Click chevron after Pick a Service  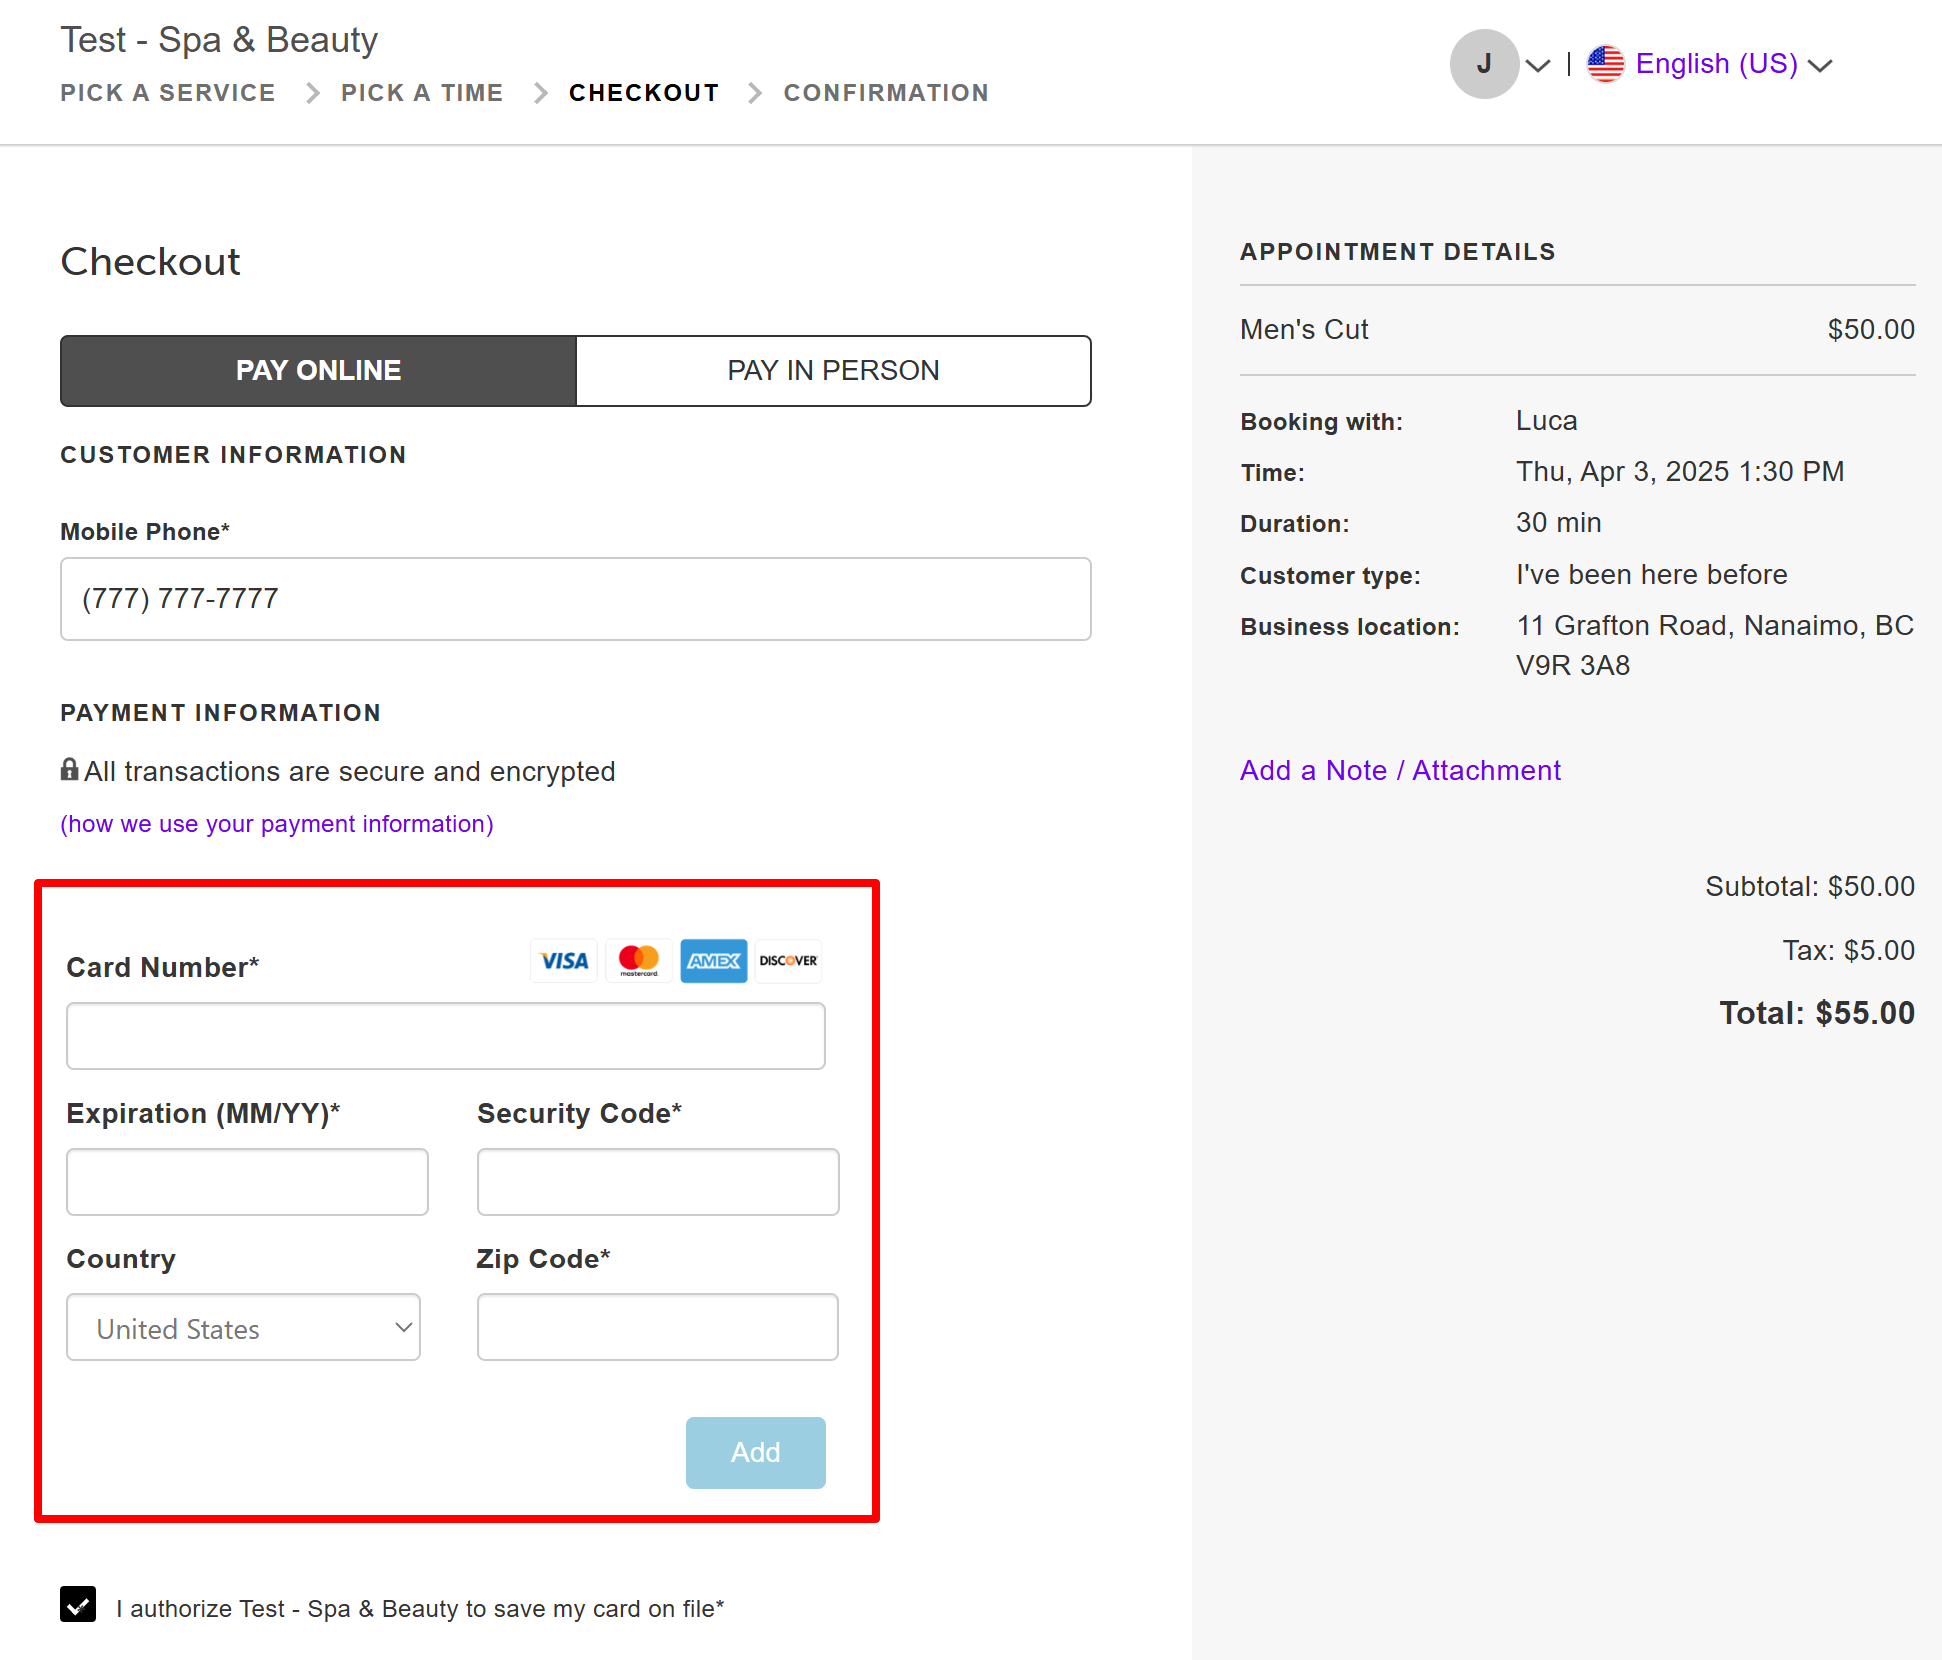click(313, 93)
